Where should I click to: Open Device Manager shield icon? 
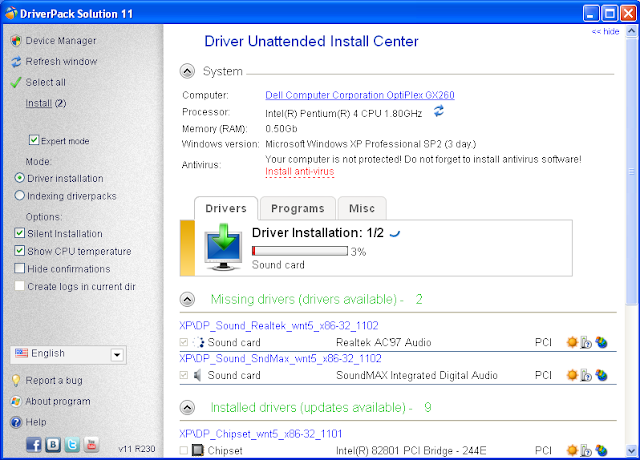click(x=16, y=40)
